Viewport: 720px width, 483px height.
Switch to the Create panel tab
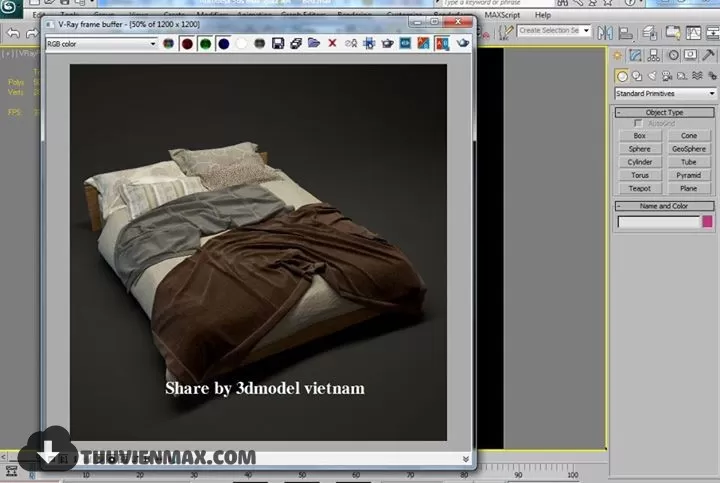pyautogui.click(x=617, y=56)
